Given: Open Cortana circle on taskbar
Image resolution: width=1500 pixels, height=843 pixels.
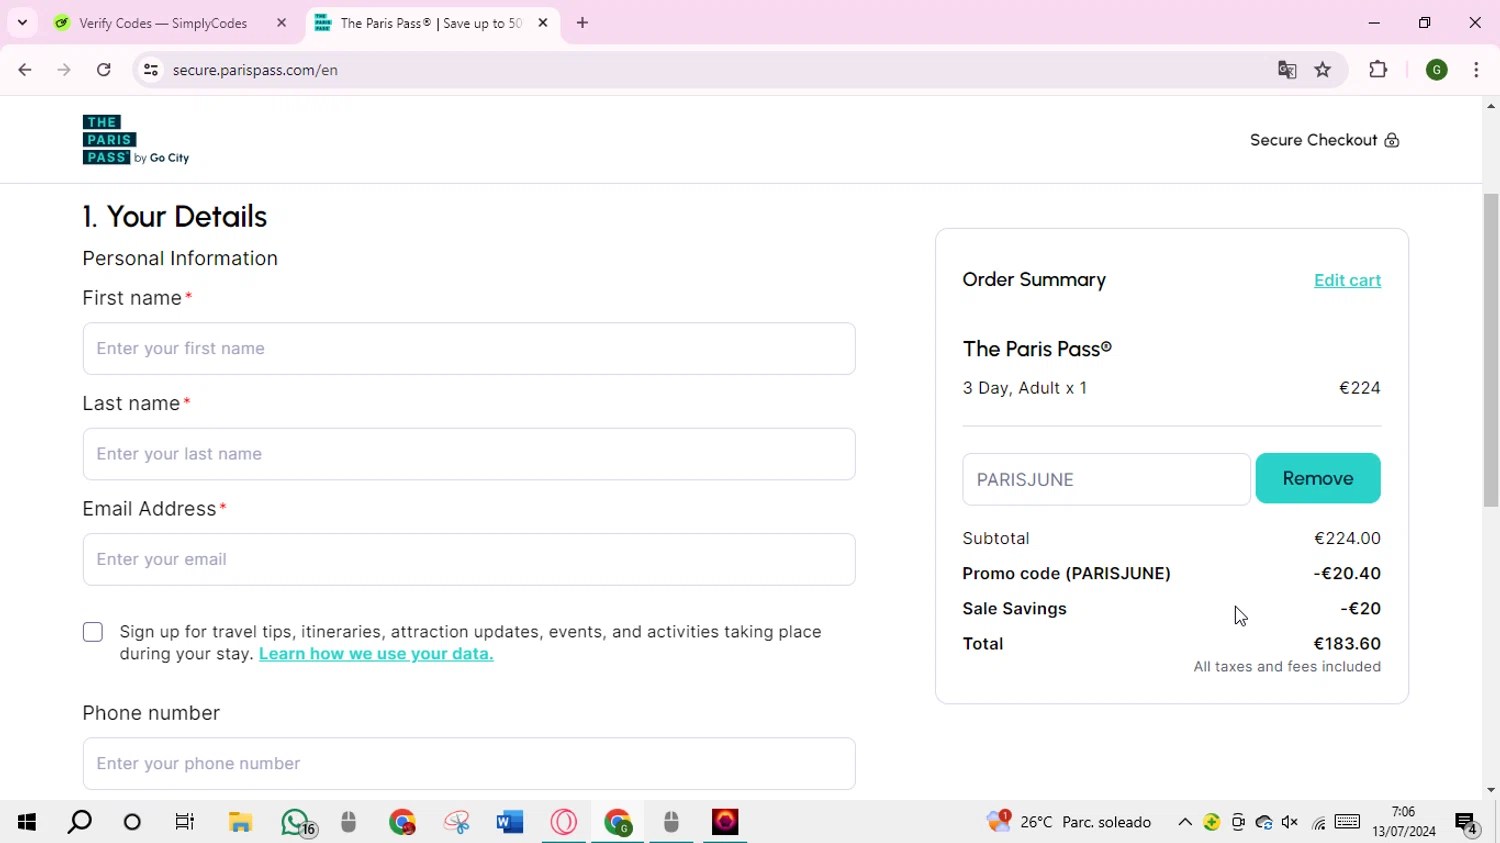Looking at the screenshot, I should click(x=132, y=822).
